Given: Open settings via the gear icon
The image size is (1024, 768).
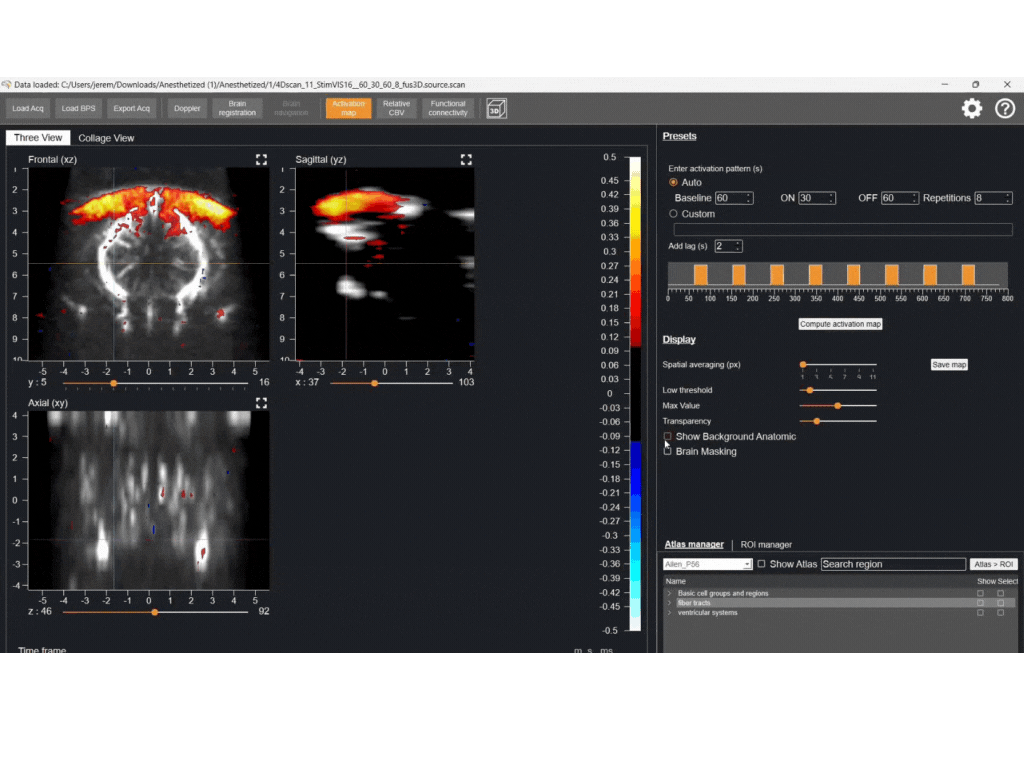Looking at the screenshot, I should (x=972, y=109).
